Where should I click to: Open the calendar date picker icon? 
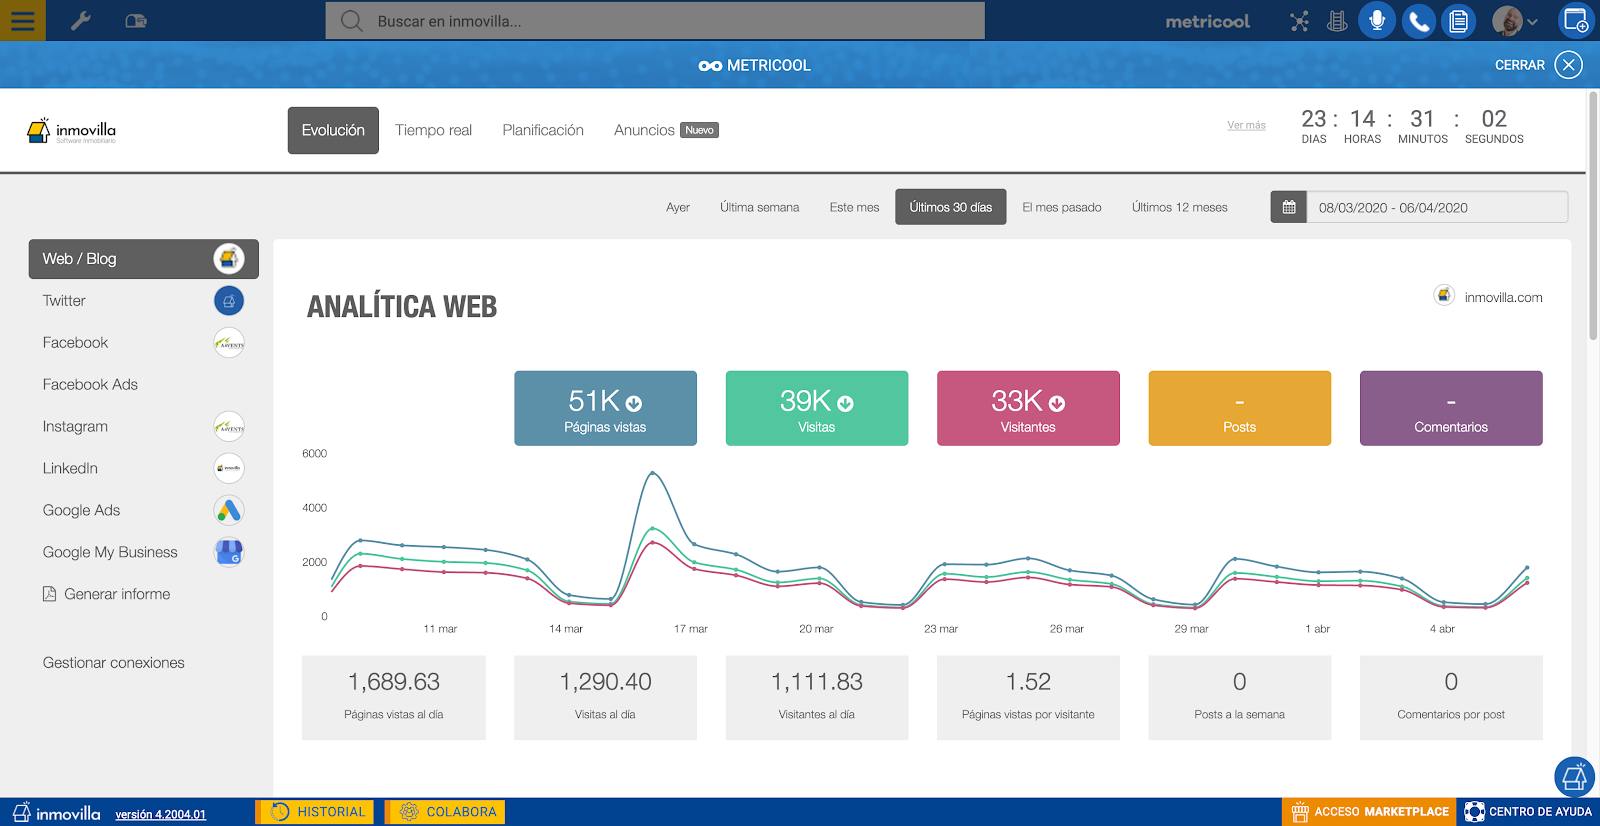[x=1289, y=207]
